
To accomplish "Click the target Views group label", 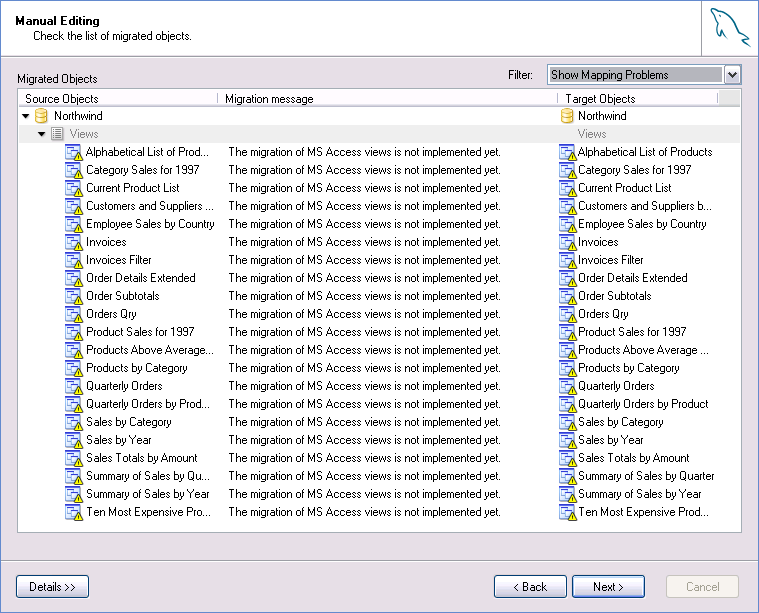I will point(592,134).
